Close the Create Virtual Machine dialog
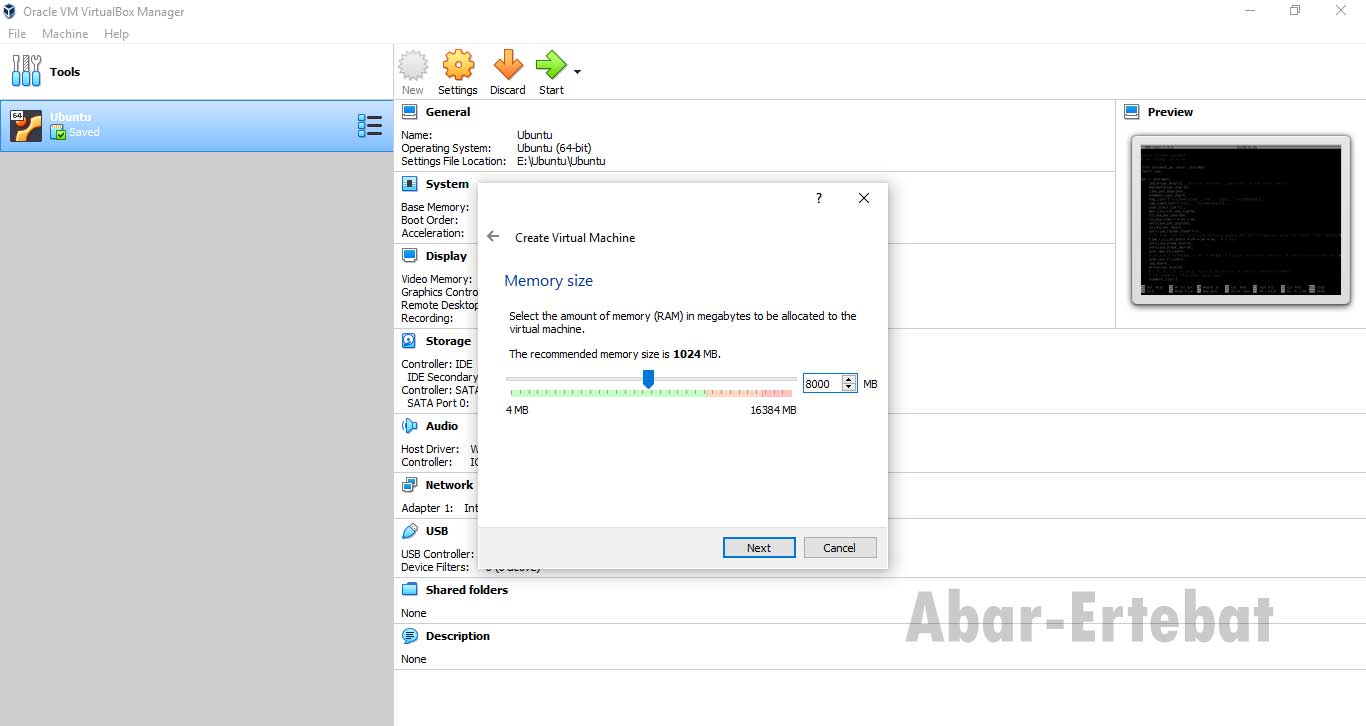This screenshot has width=1366, height=726. coord(864,198)
